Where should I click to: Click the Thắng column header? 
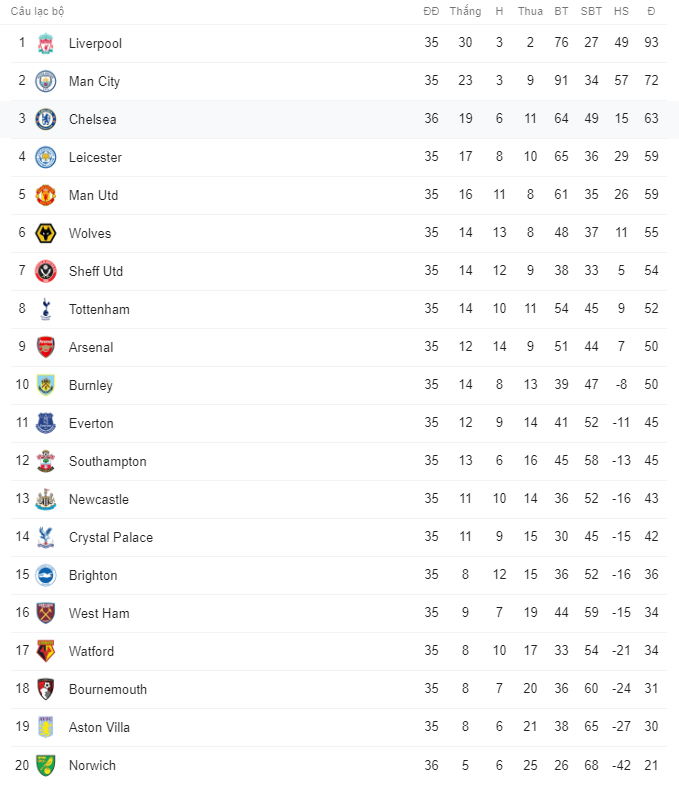[465, 11]
